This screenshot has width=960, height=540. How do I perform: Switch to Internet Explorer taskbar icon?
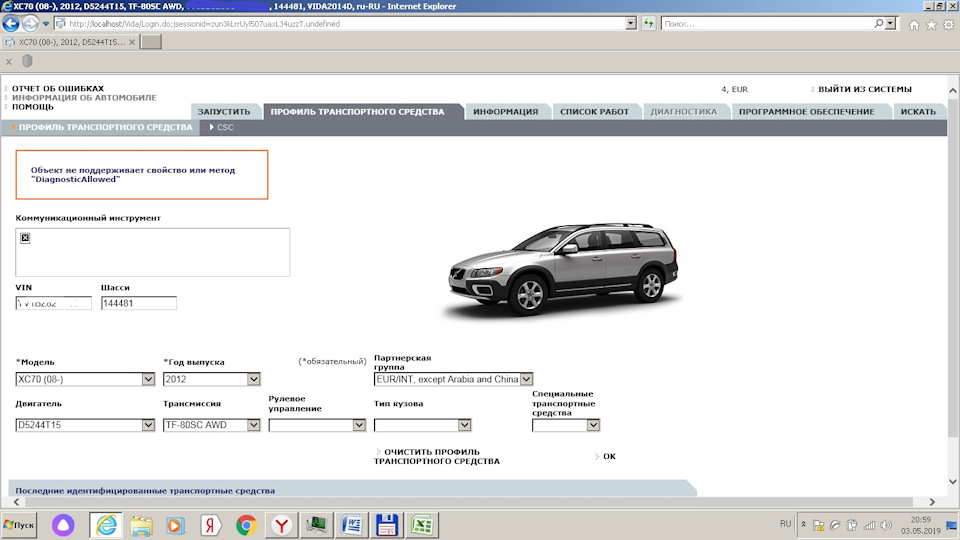[106, 525]
